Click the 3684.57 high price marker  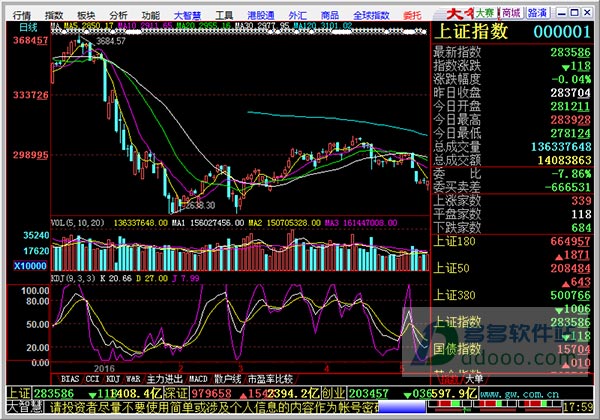tap(111, 41)
